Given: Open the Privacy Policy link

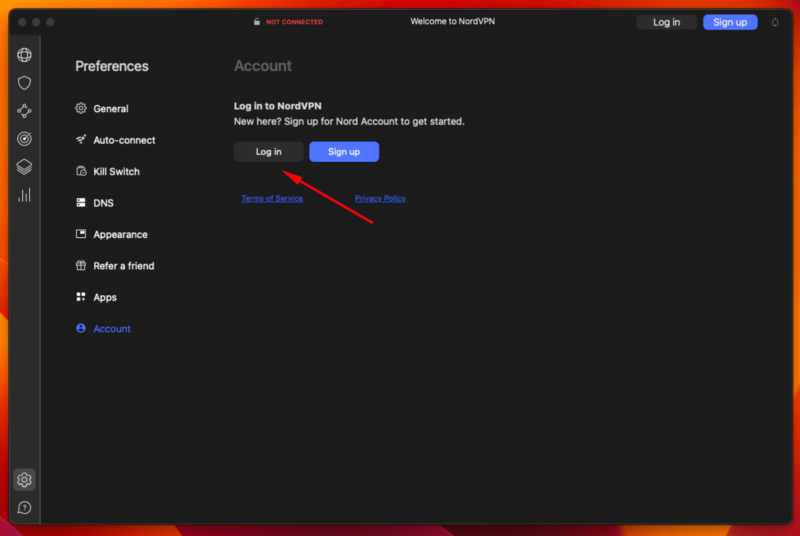Looking at the screenshot, I should (x=380, y=198).
